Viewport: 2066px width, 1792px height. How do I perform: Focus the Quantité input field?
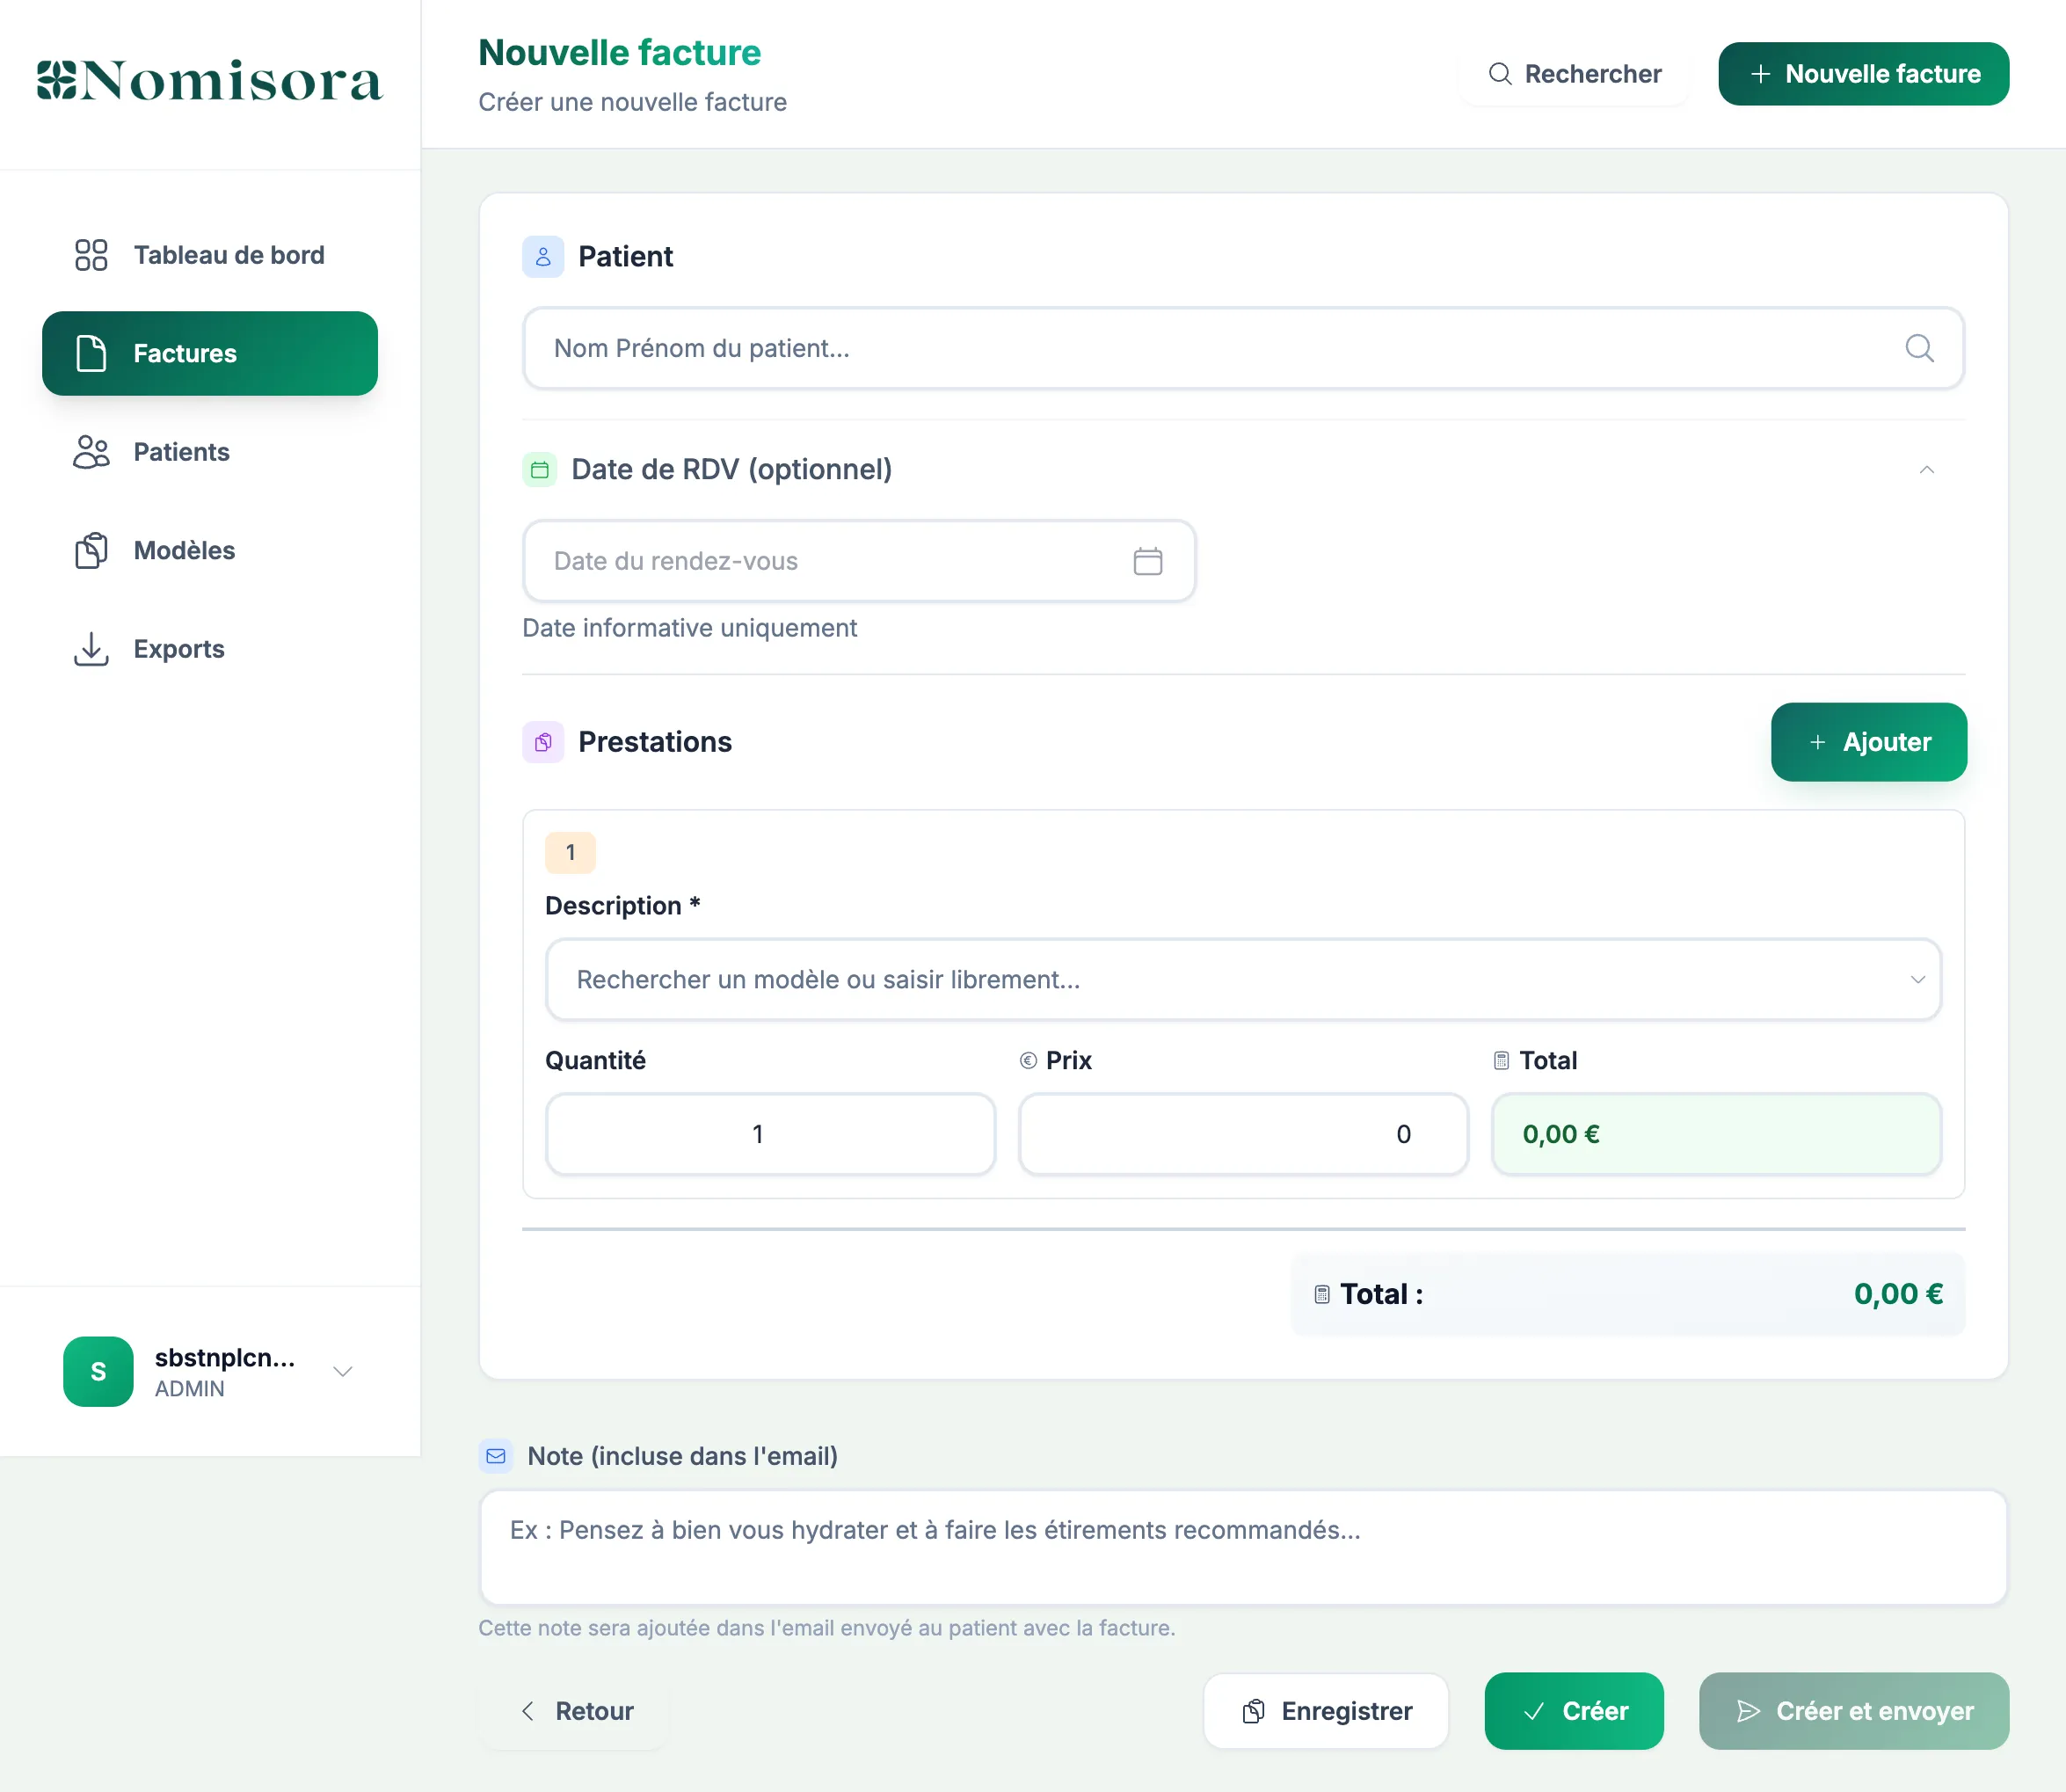[769, 1133]
